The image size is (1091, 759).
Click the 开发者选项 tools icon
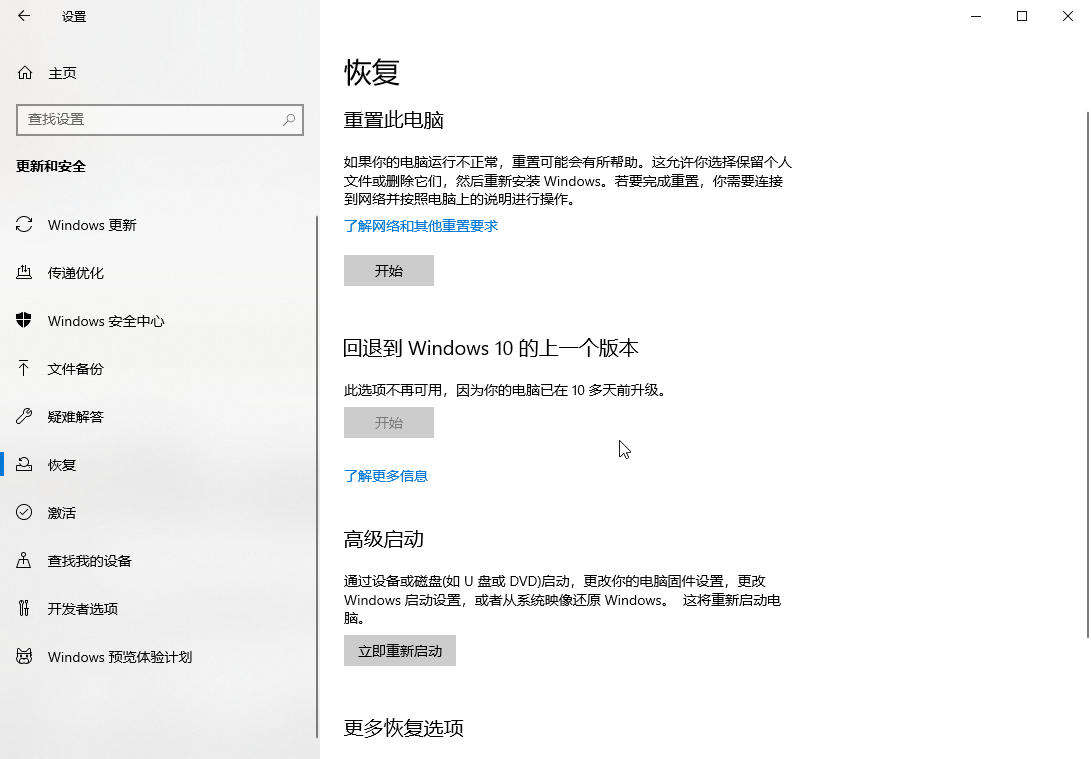tap(24, 609)
